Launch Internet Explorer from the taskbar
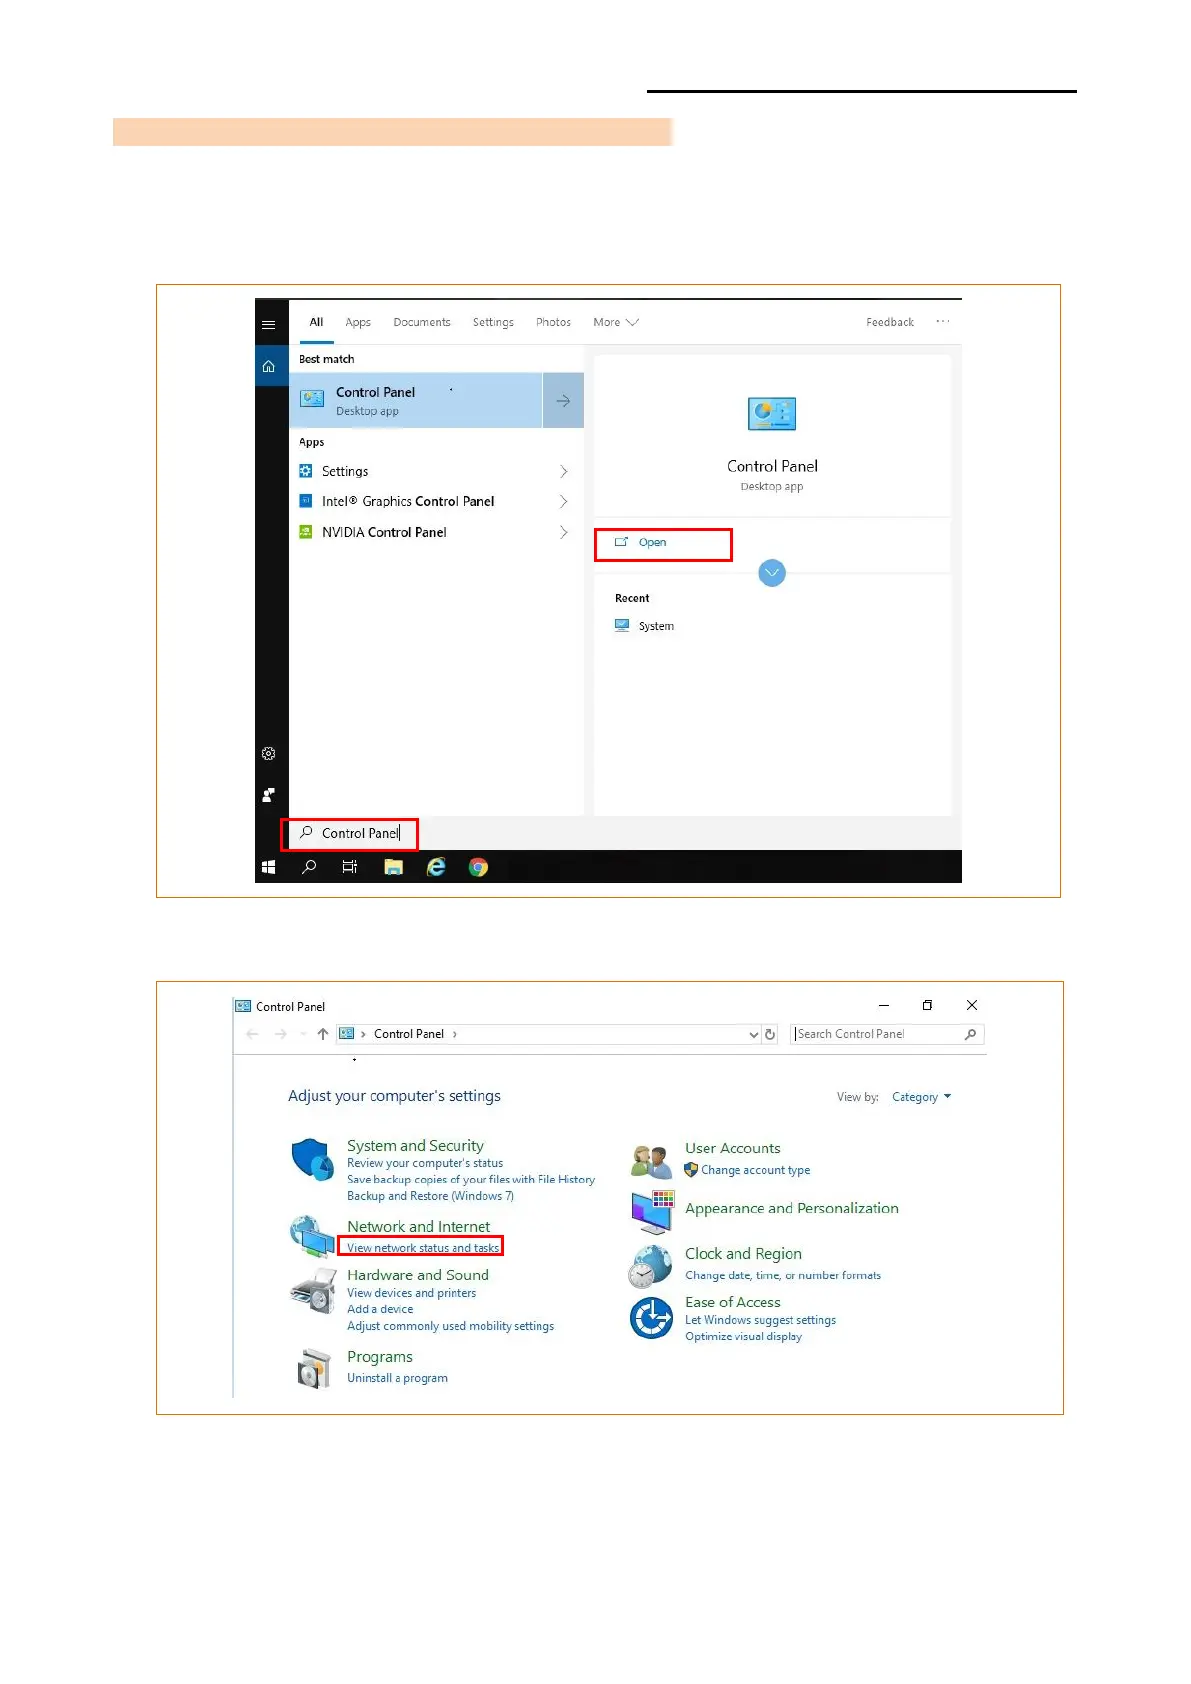Screen dimensions: 1191x1684 point(436,867)
